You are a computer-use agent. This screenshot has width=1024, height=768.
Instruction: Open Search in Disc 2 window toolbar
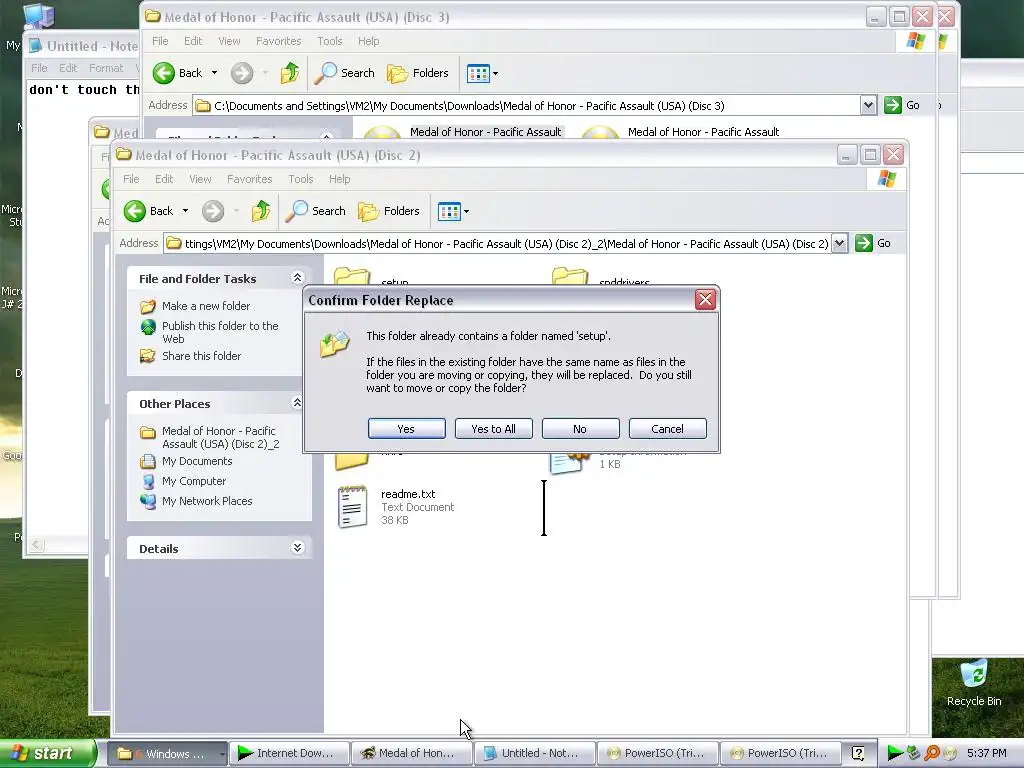(x=316, y=211)
